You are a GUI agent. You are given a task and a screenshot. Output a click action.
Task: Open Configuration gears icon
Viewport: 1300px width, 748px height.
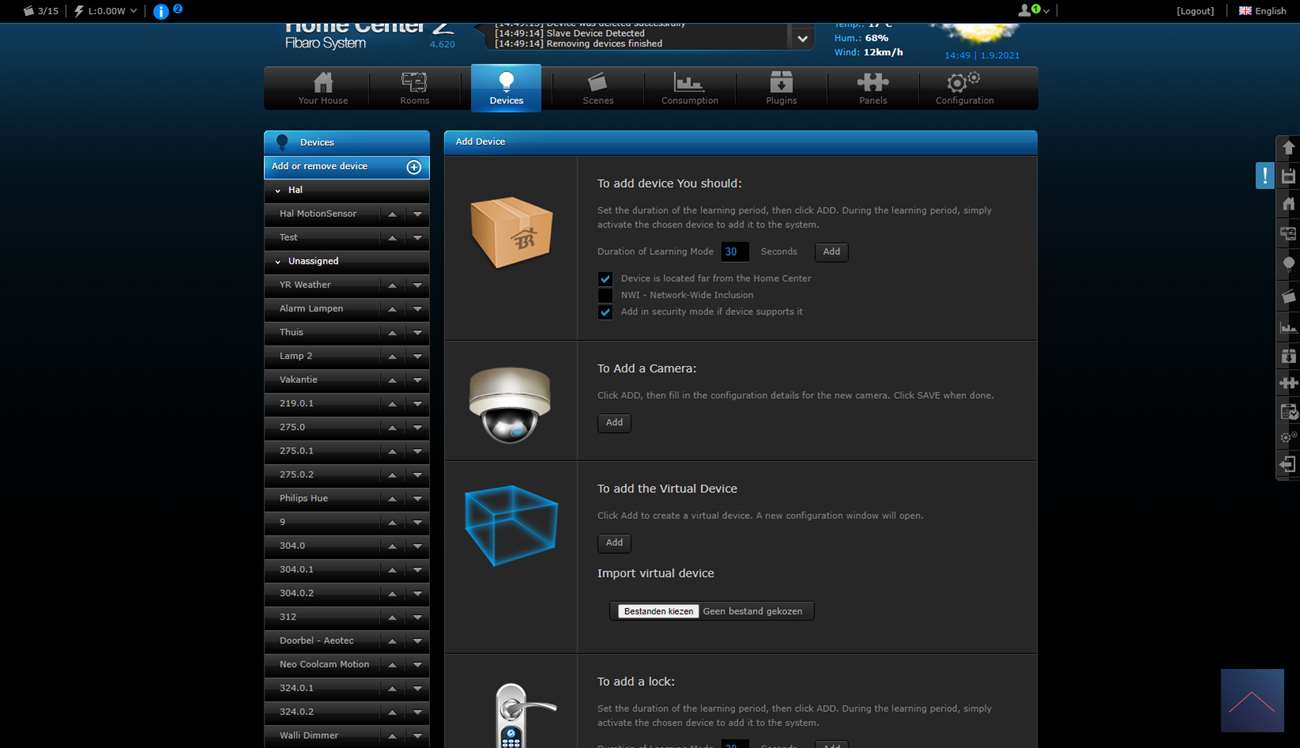[964, 88]
